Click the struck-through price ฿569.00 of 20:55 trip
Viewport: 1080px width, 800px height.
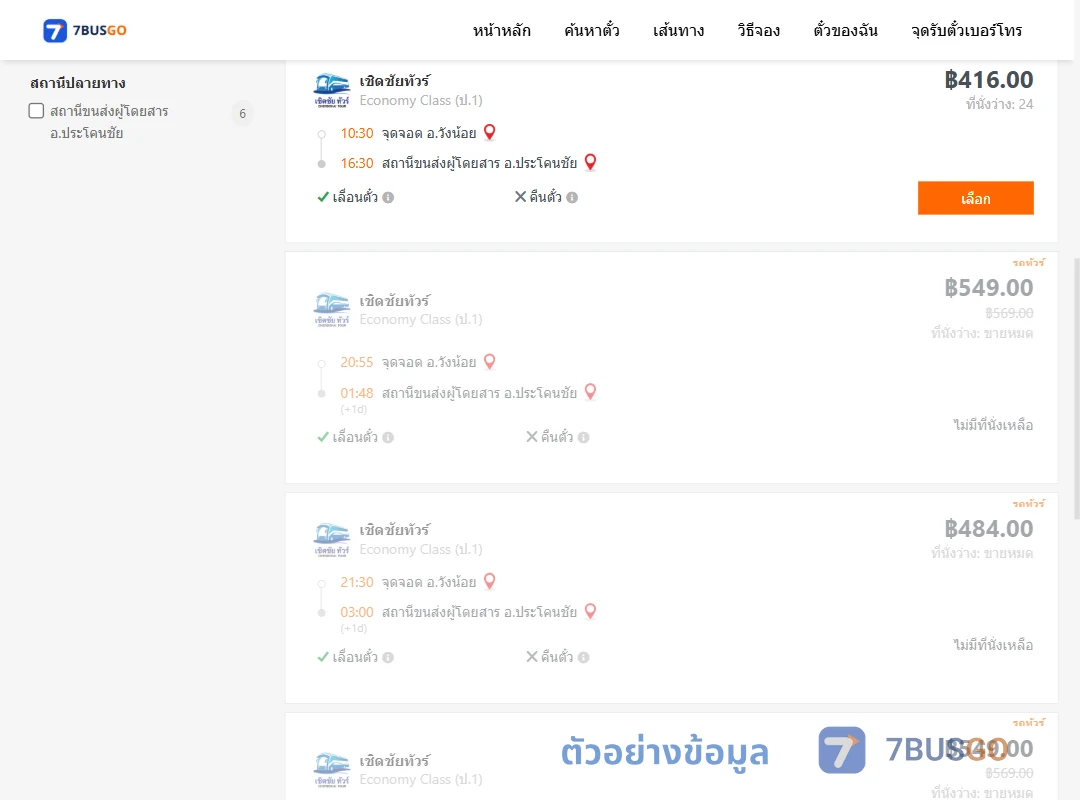(1009, 314)
